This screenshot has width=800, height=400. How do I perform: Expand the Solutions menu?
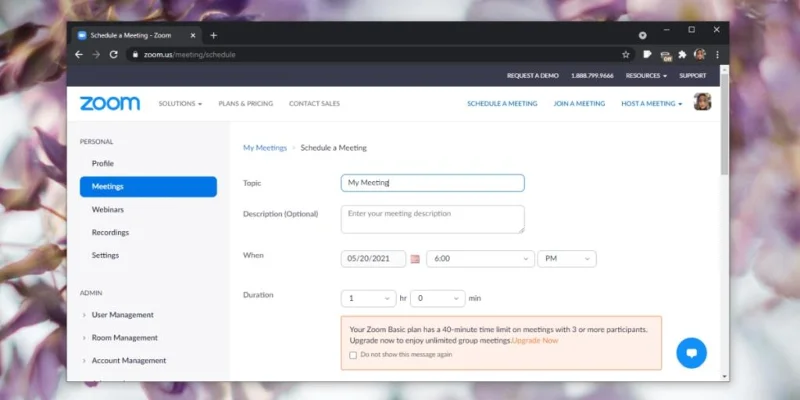point(180,104)
